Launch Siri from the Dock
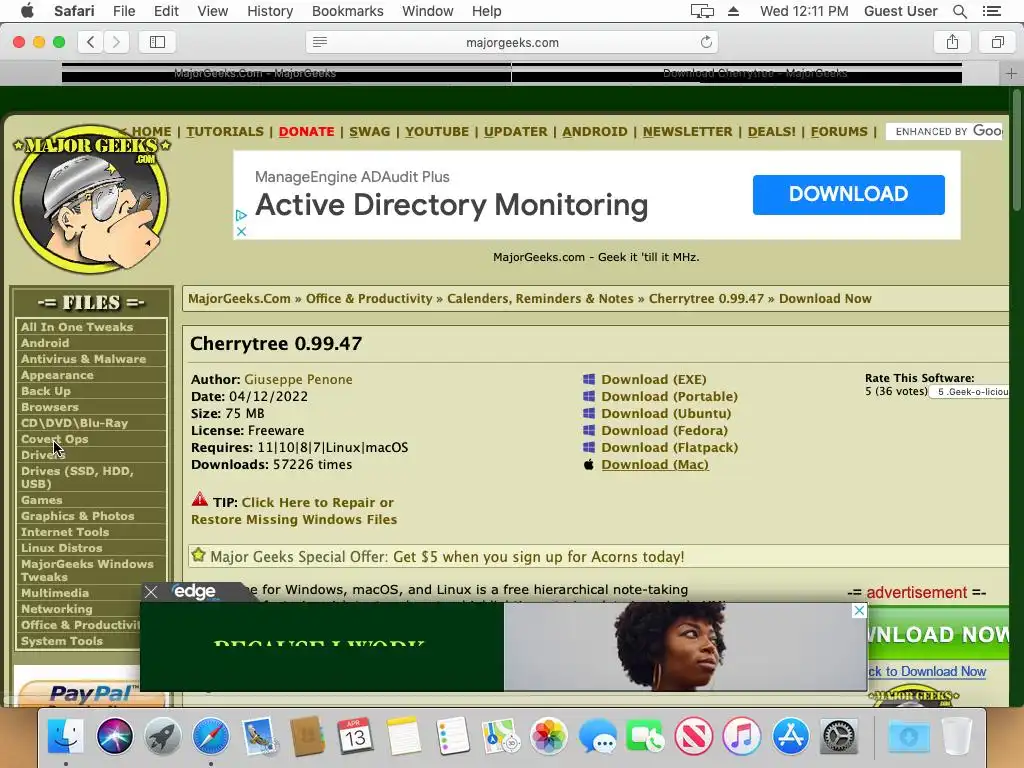This screenshot has width=1024, height=768. 114,735
